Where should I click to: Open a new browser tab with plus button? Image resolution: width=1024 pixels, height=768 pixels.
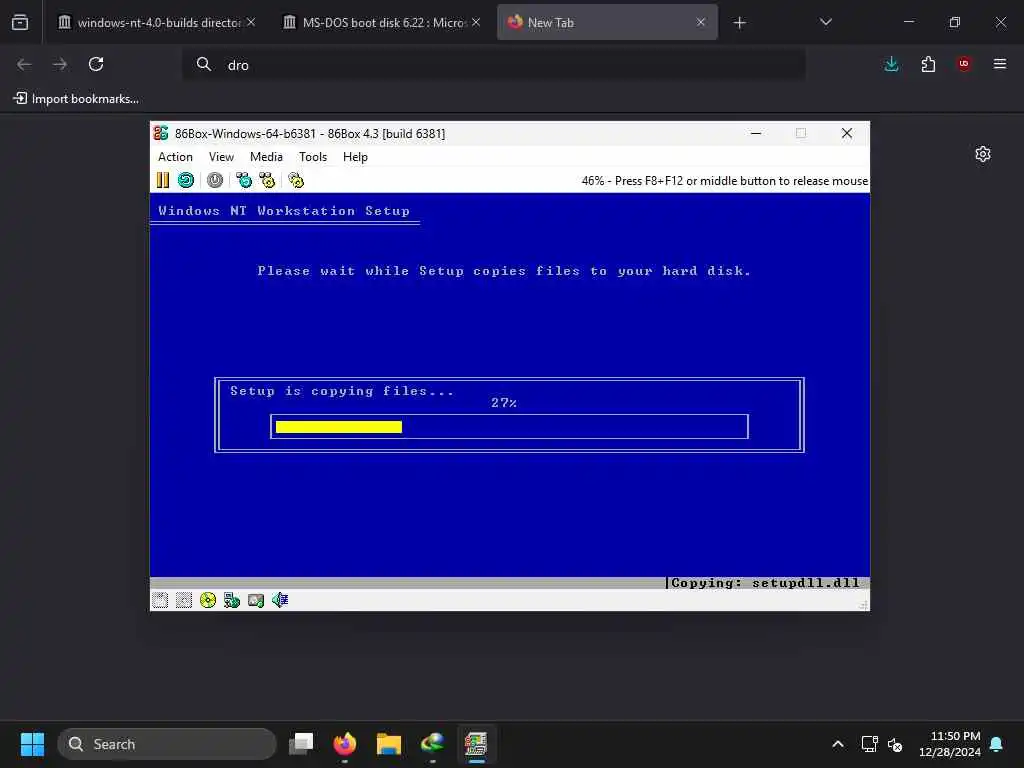pos(739,23)
